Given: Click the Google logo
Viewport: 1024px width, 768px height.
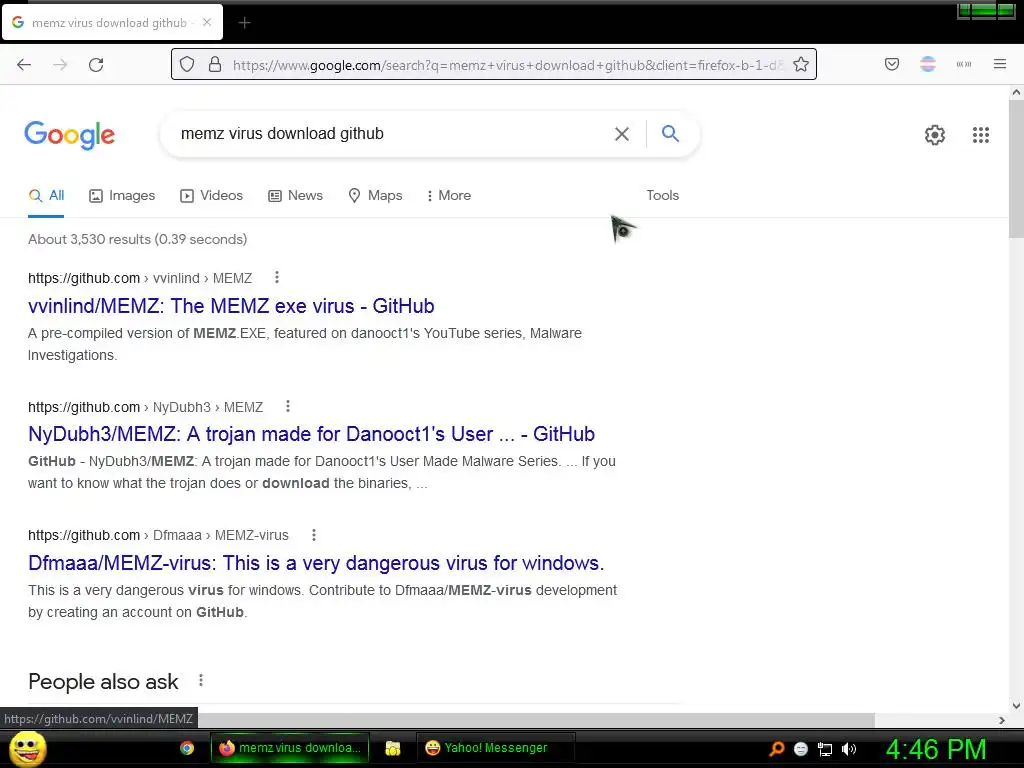Looking at the screenshot, I should click(70, 135).
